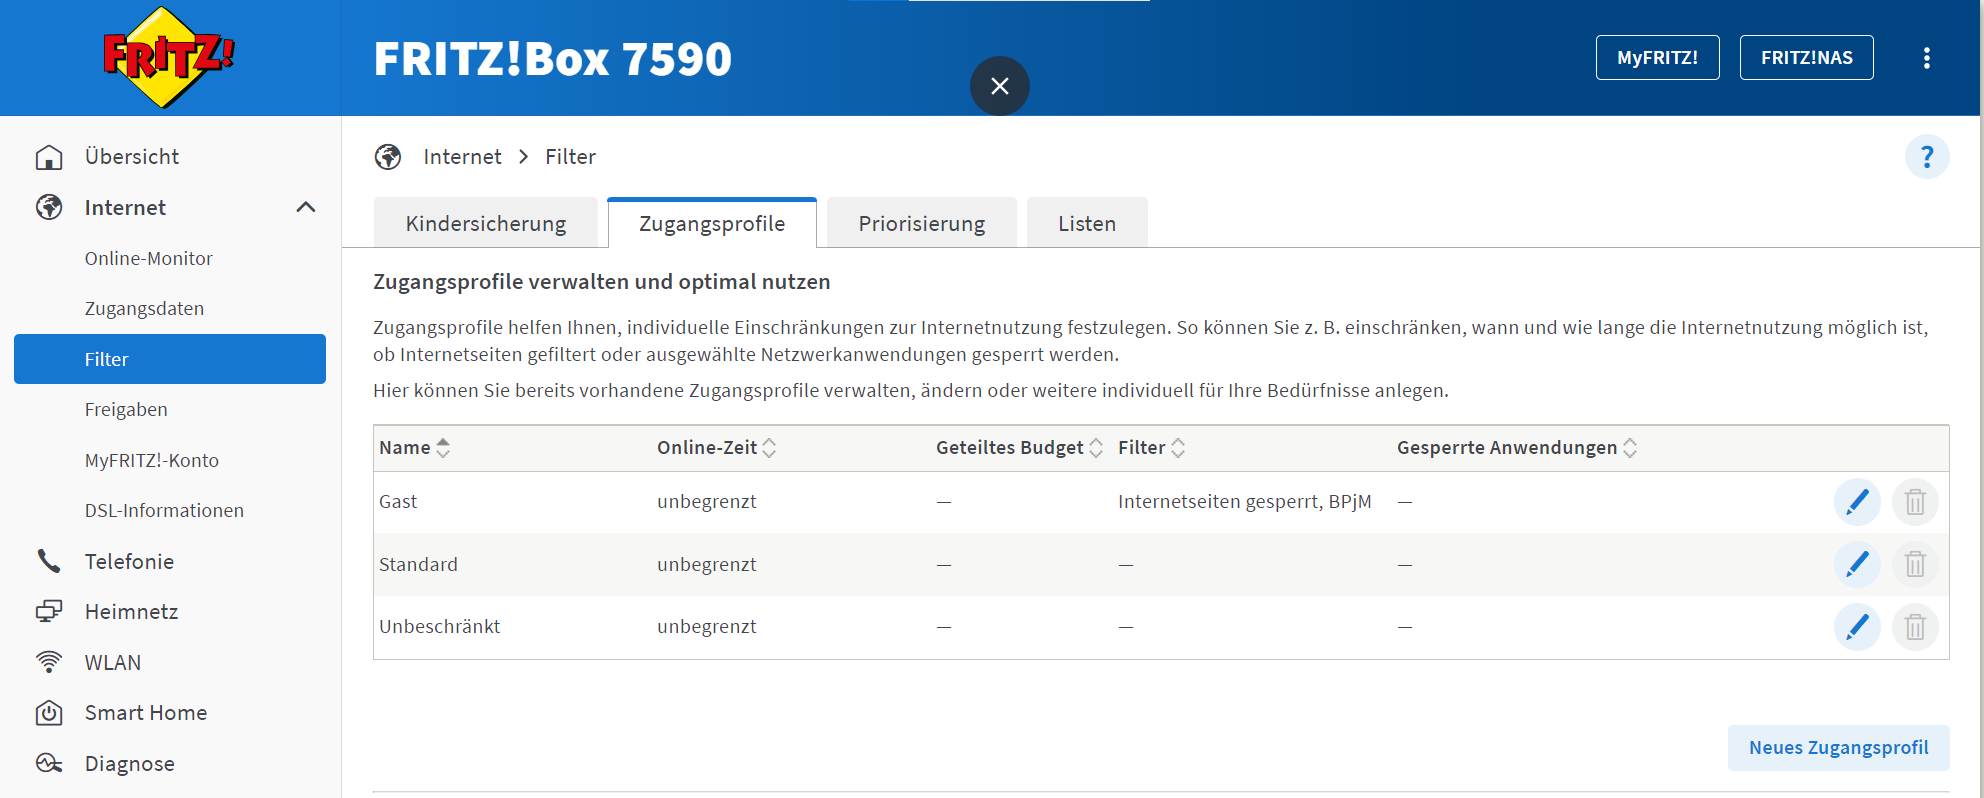Click the FRITZ! logo
1984x798 pixels.
coord(168,57)
